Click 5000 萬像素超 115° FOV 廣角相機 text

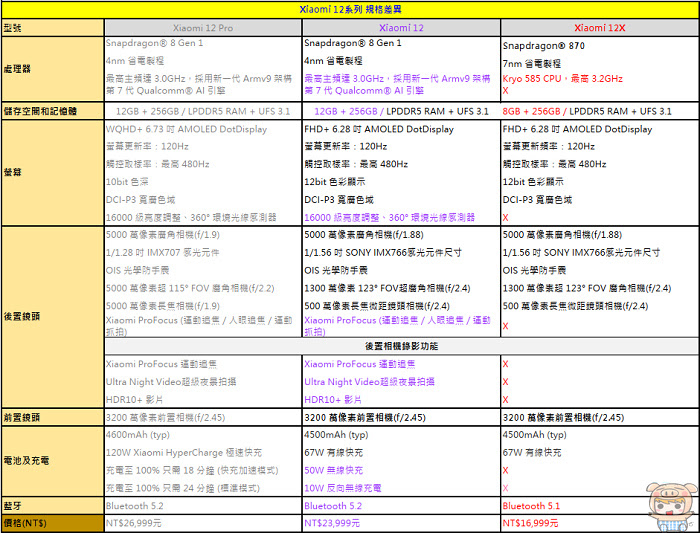(x=190, y=288)
